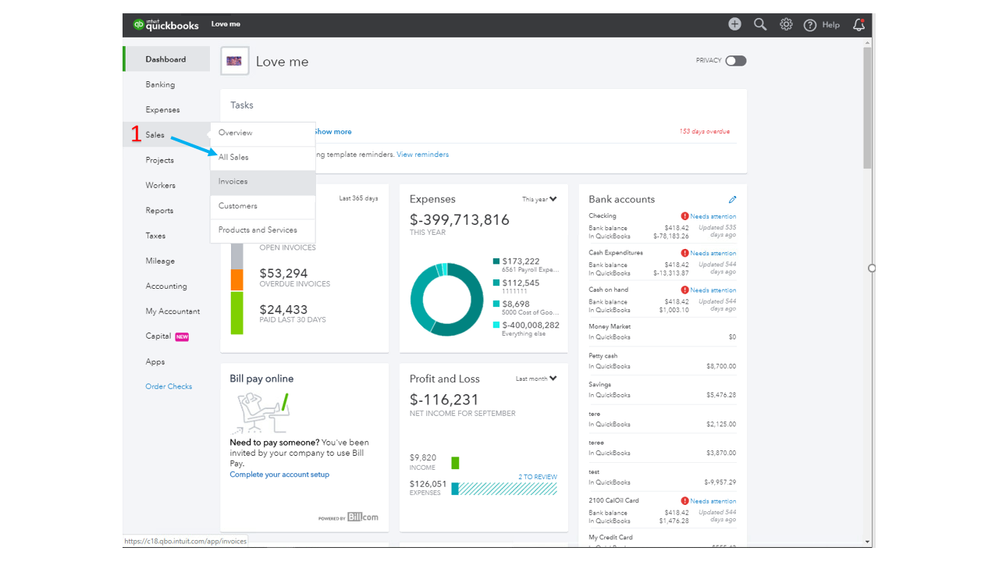Click the scrollbar down arrow

point(867,542)
